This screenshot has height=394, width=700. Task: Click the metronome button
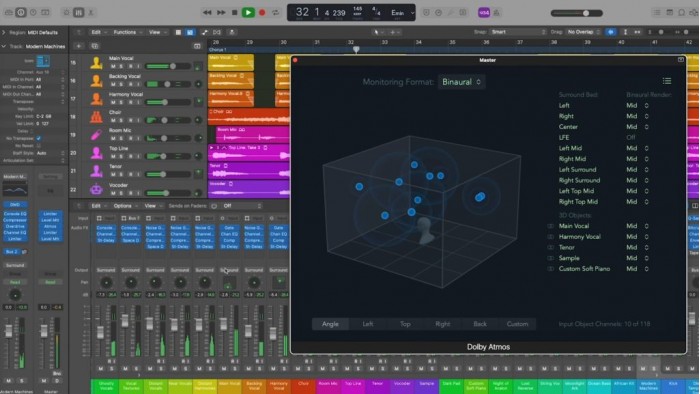click(496, 12)
